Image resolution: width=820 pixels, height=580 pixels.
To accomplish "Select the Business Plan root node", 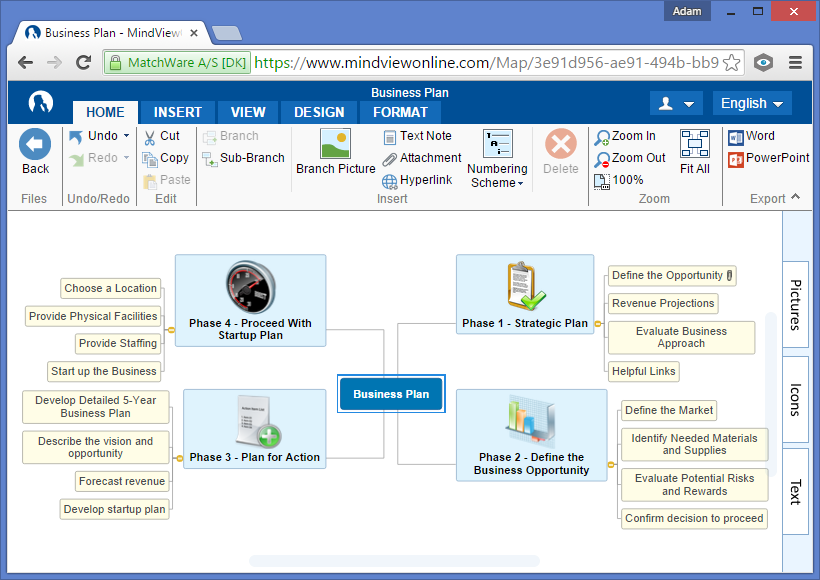I will click(391, 394).
